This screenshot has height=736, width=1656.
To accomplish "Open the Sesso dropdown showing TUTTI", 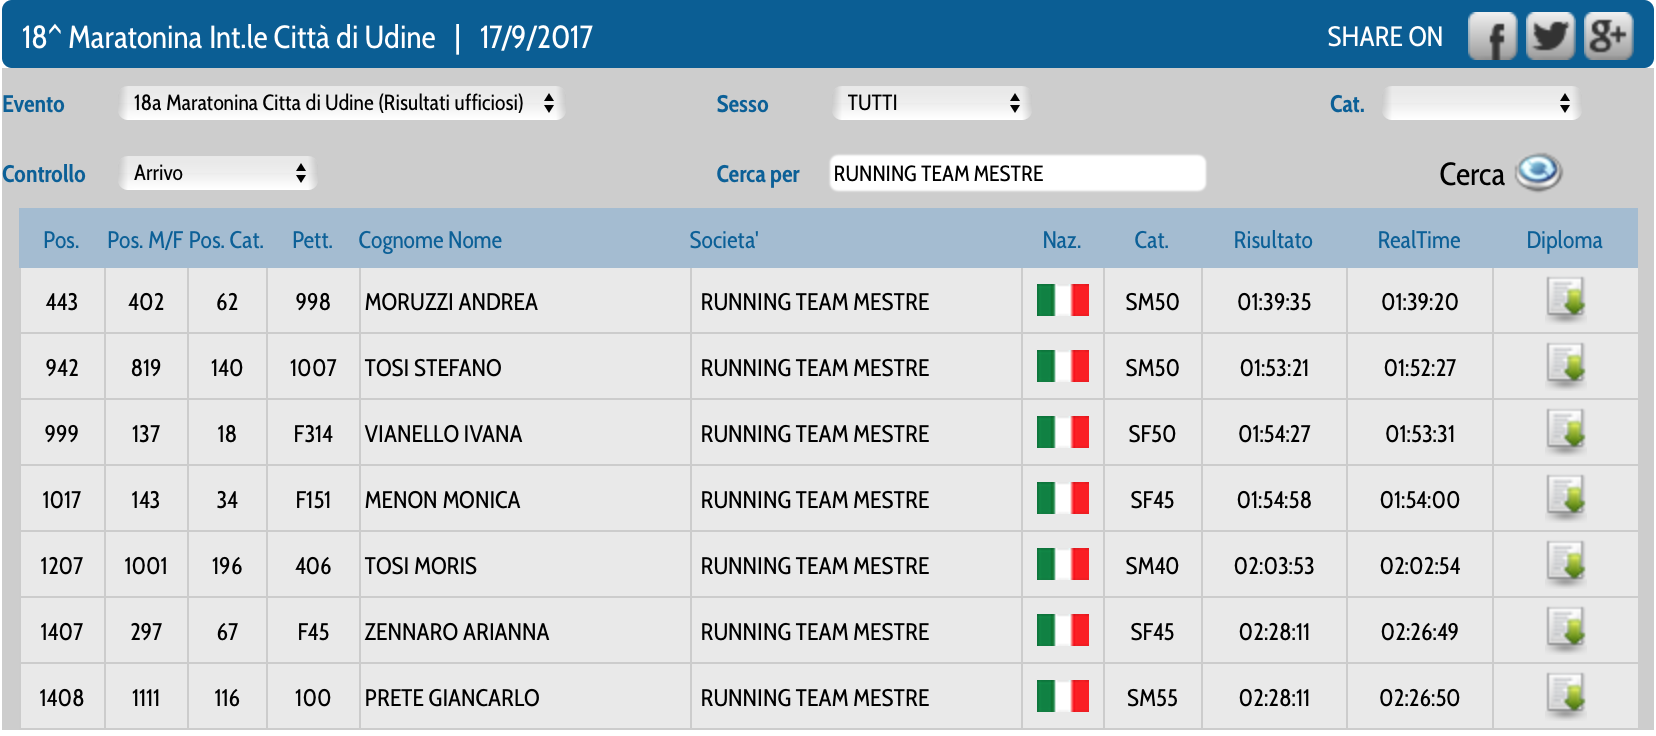I will coord(931,103).
